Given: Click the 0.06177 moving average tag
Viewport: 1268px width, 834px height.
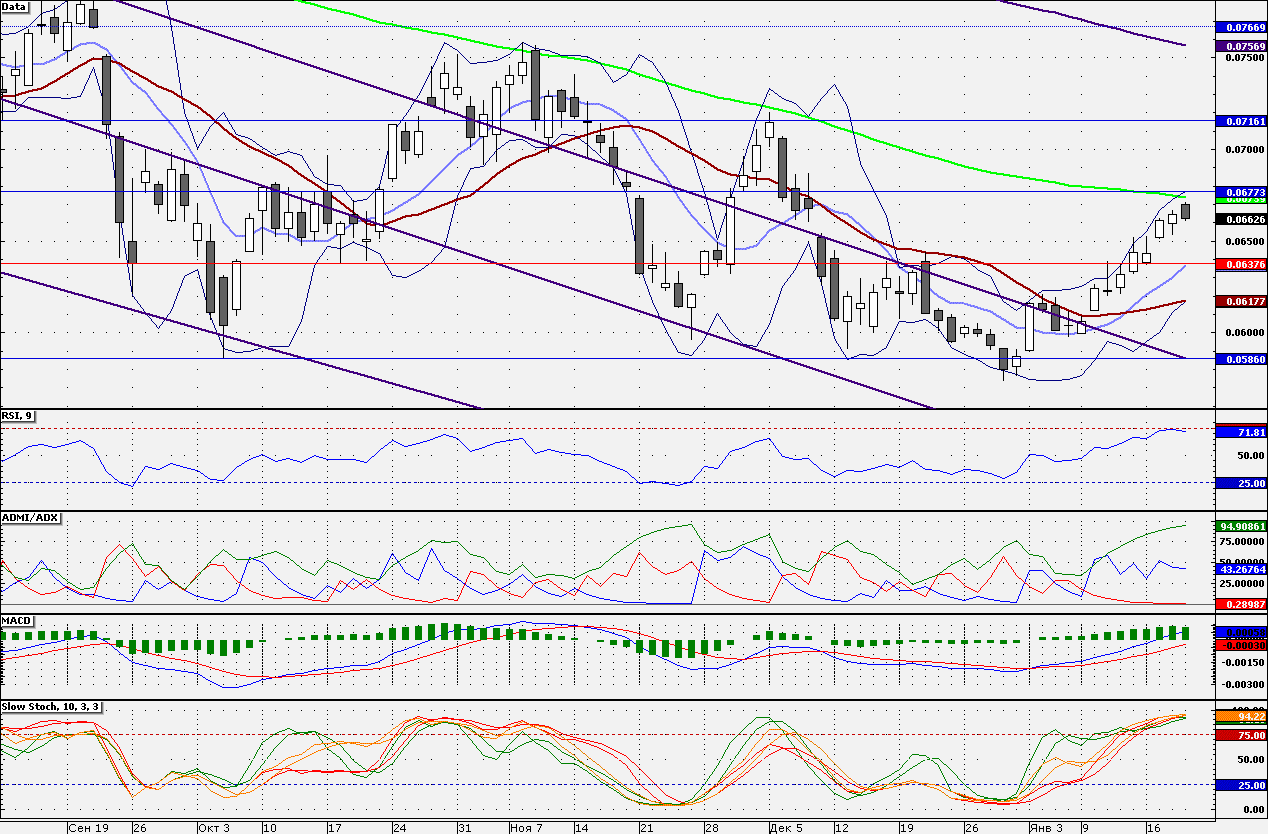Looking at the screenshot, I should 1240,300.
